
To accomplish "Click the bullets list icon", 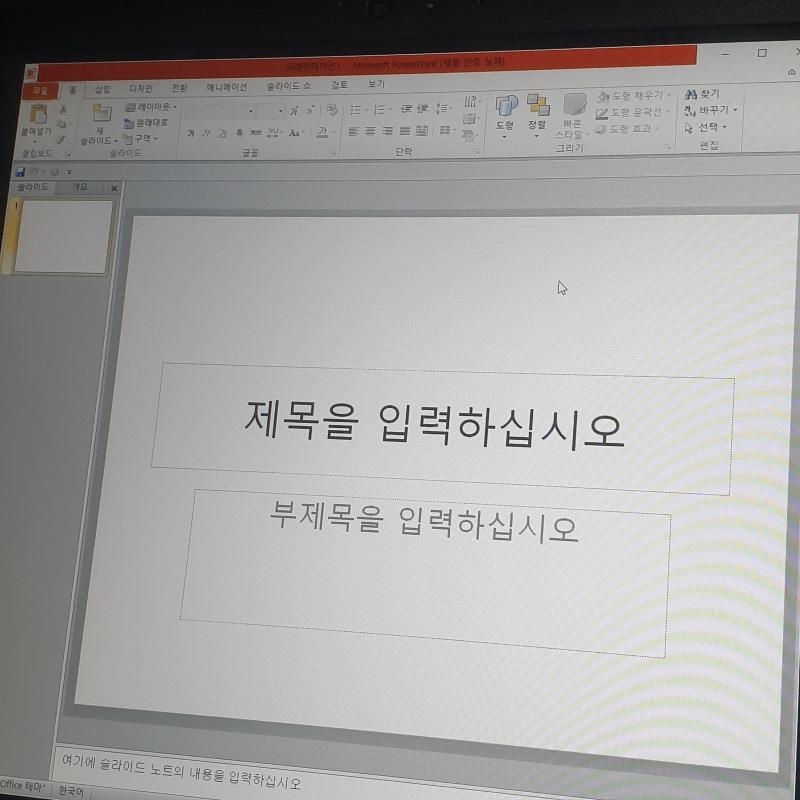I will [358, 110].
